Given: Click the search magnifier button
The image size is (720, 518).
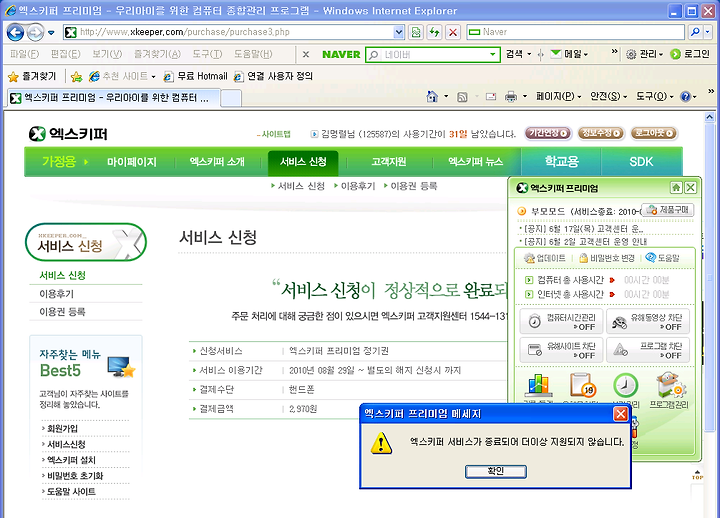Looking at the screenshot, I should [x=695, y=32].
